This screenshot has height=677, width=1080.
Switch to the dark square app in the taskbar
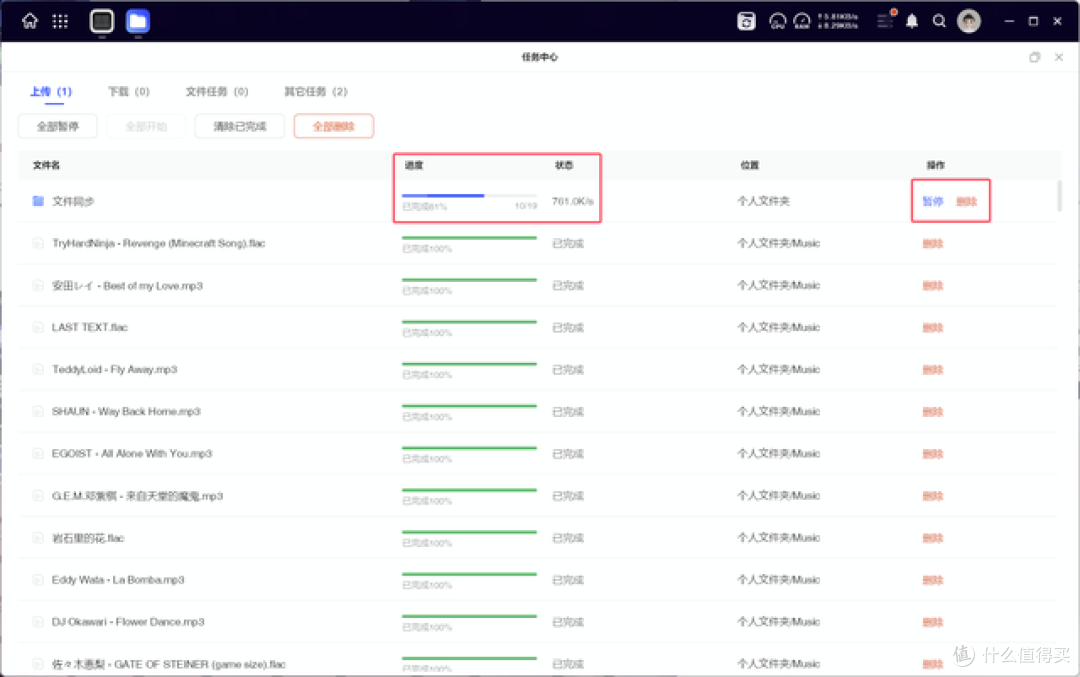(x=102, y=21)
